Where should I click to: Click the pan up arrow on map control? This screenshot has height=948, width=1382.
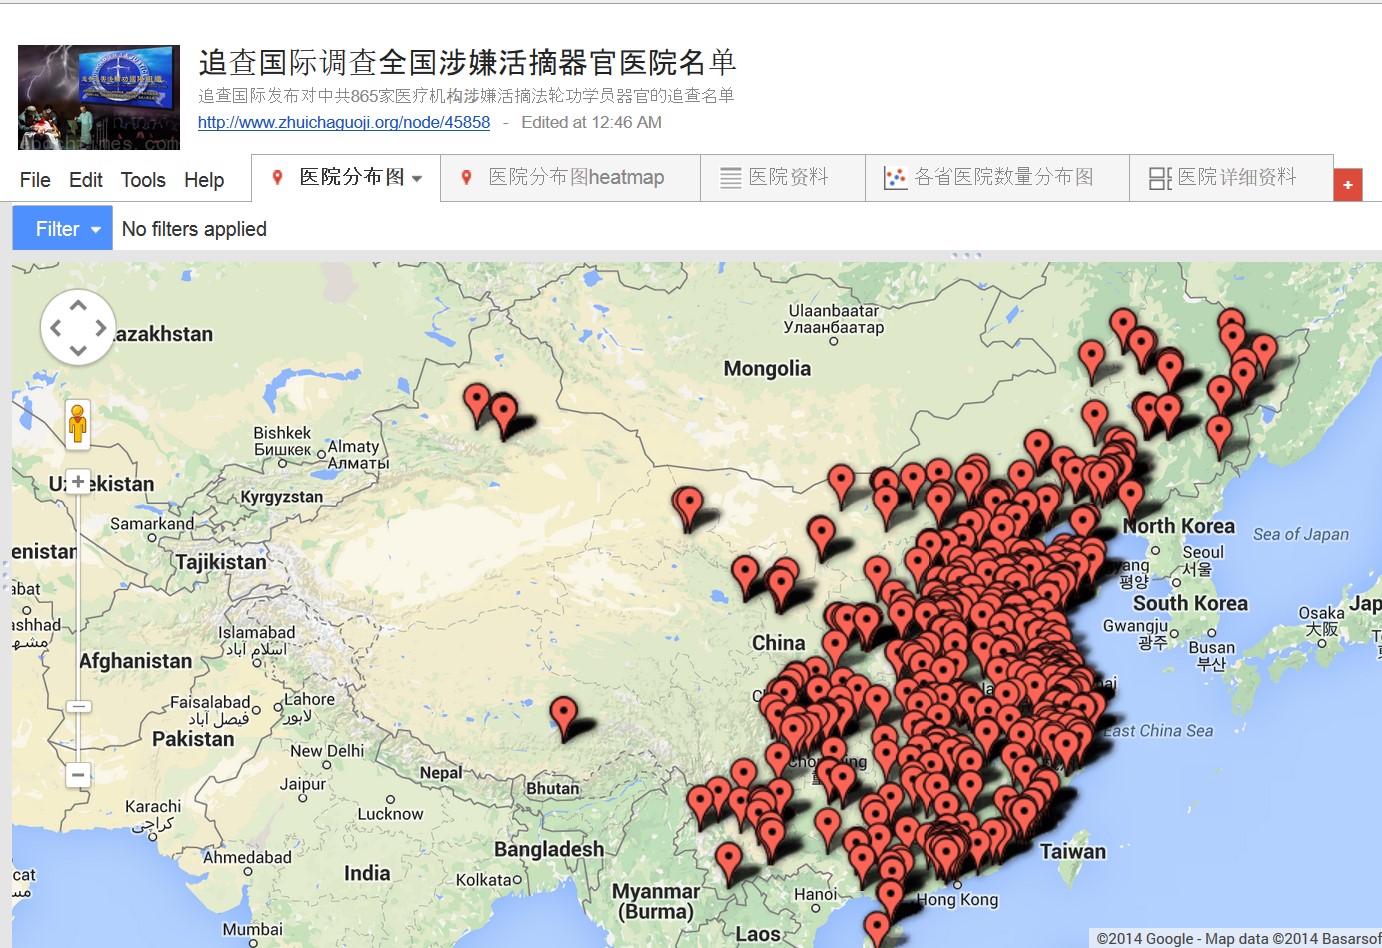coord(78,305)
